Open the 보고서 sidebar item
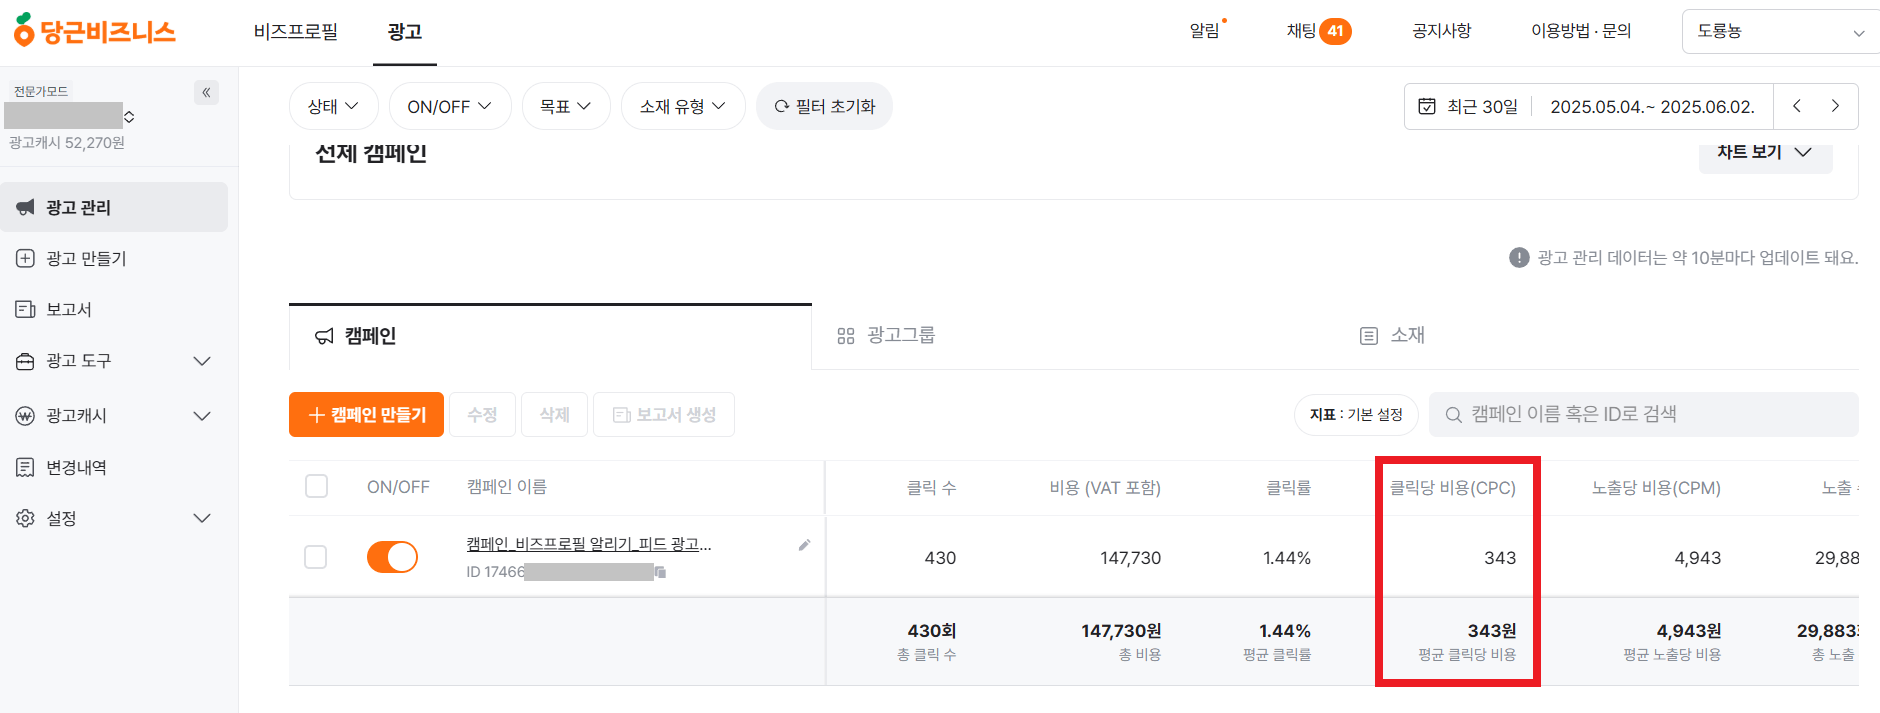This screenshot has width=1880, height=713. coord(66,309)
